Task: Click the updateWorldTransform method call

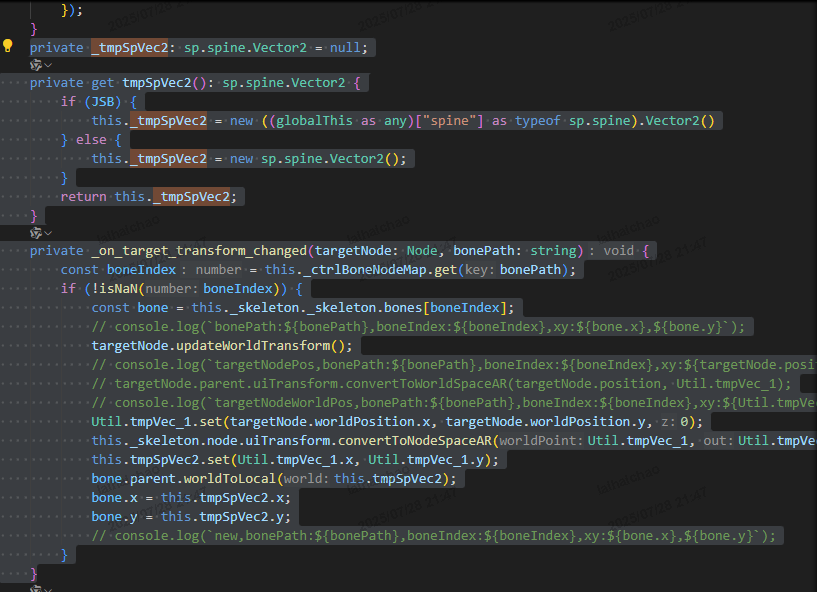Action: tap(253, 346)
